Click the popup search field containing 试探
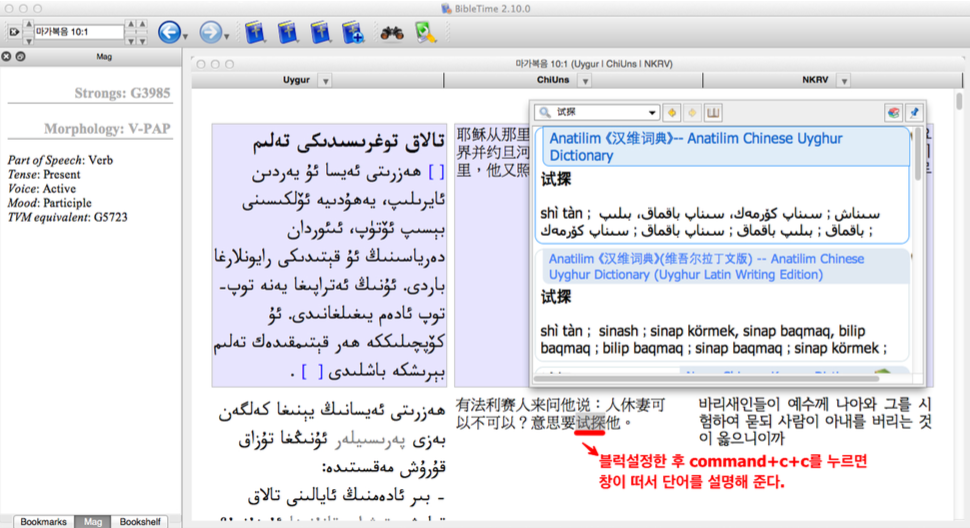970x528 pixels. pos(598,112)
